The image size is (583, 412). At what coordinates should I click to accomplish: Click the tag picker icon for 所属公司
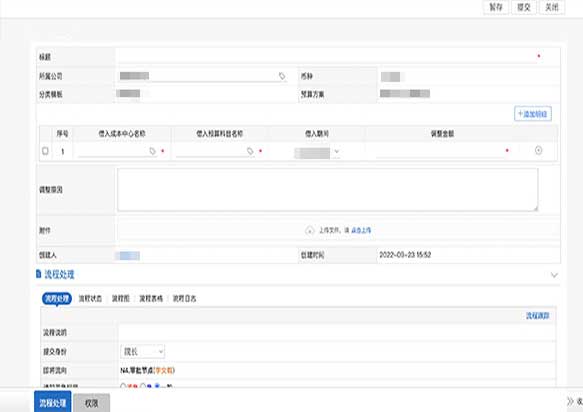pos(282,76)
